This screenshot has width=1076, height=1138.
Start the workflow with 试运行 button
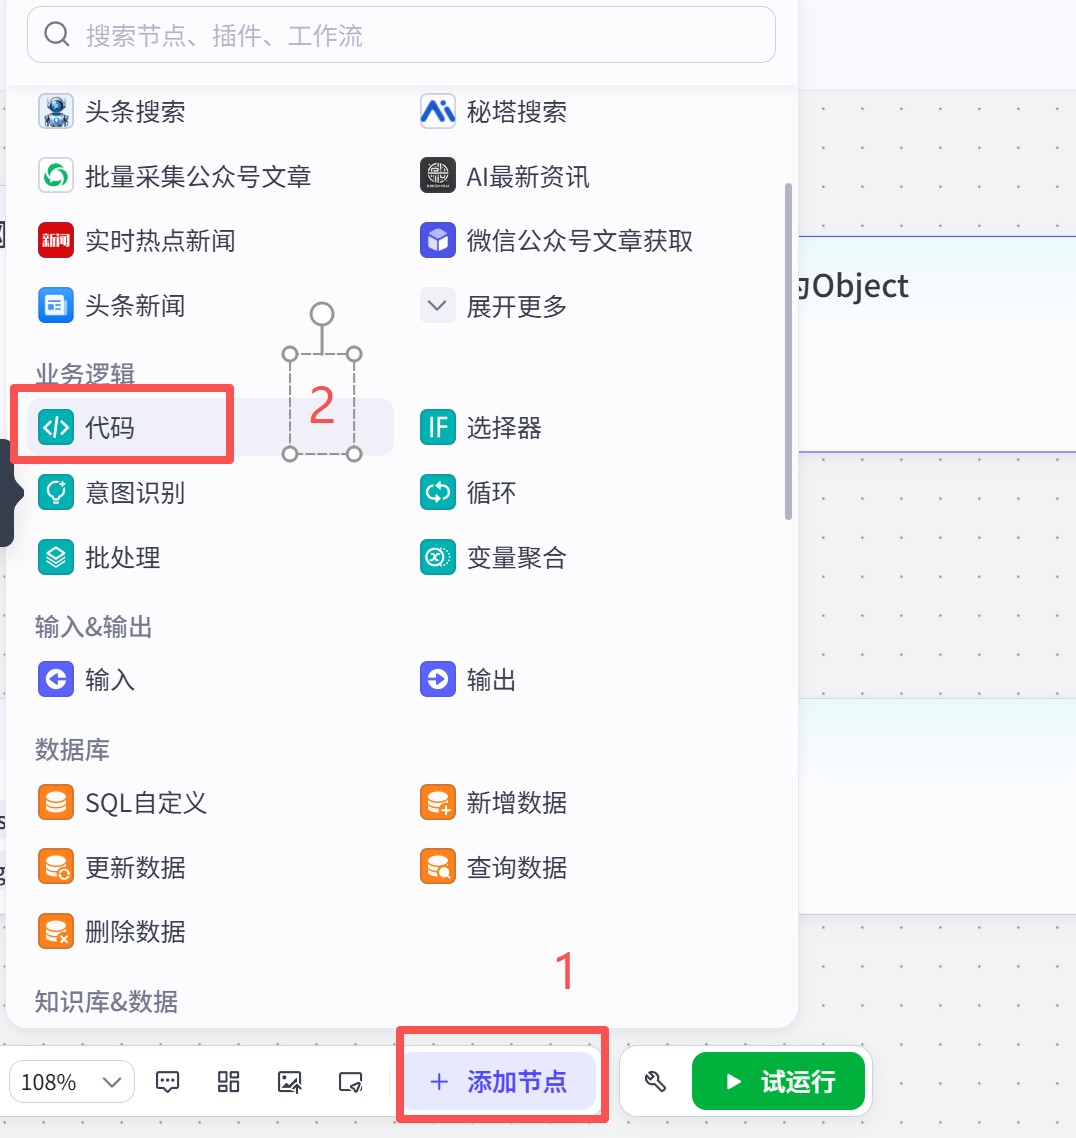(778, 1081)
